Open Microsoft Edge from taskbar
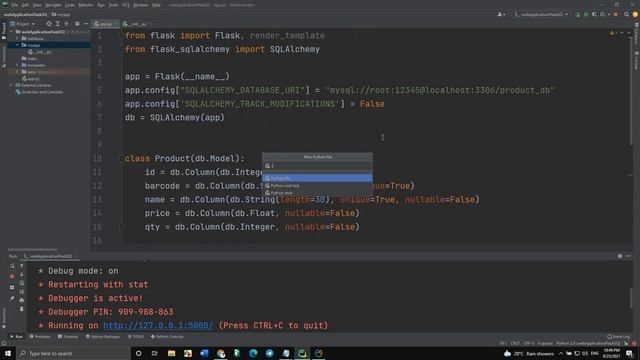 click(x=253, y=353)
